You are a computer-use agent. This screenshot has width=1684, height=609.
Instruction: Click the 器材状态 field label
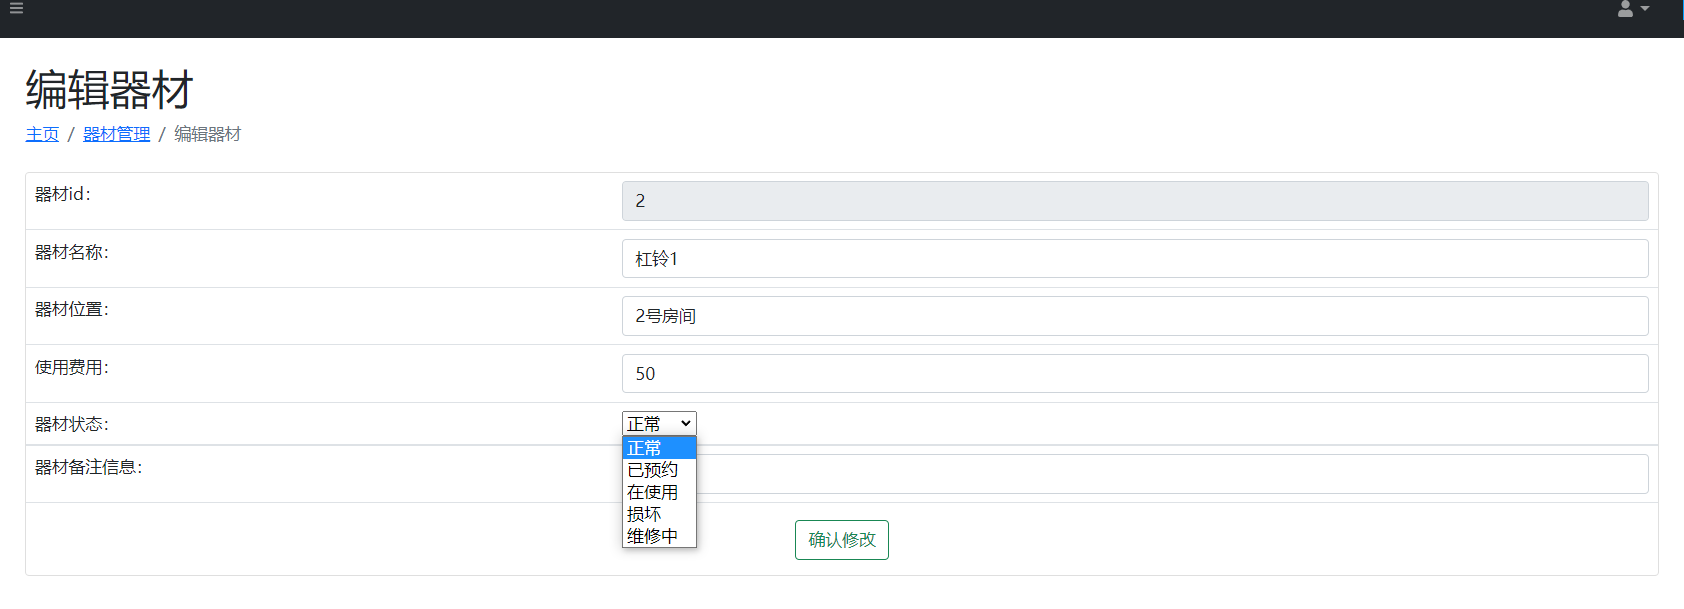click(x=72, y=425)
